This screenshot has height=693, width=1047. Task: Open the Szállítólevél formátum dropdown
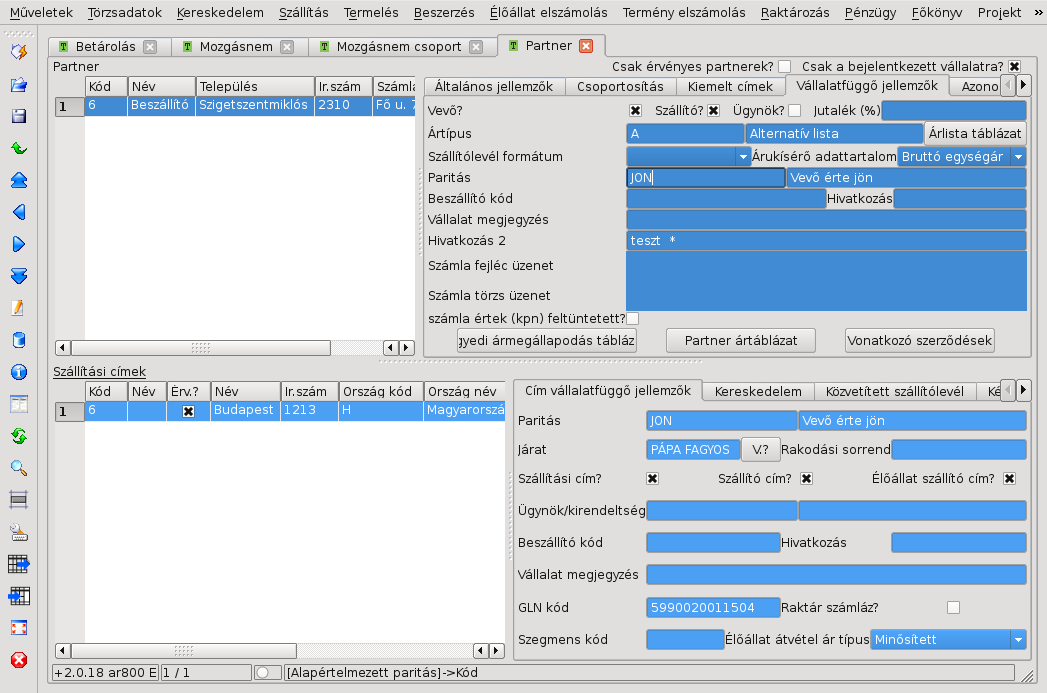point(743,157)
